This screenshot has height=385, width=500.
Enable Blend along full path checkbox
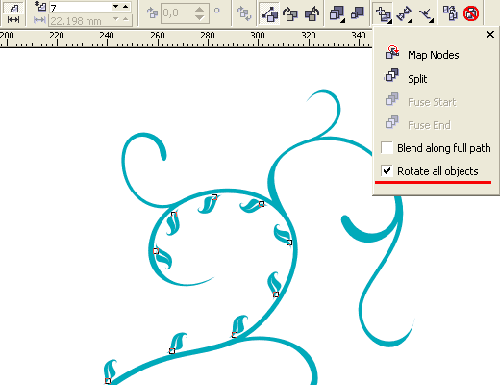tap(387, 148)
